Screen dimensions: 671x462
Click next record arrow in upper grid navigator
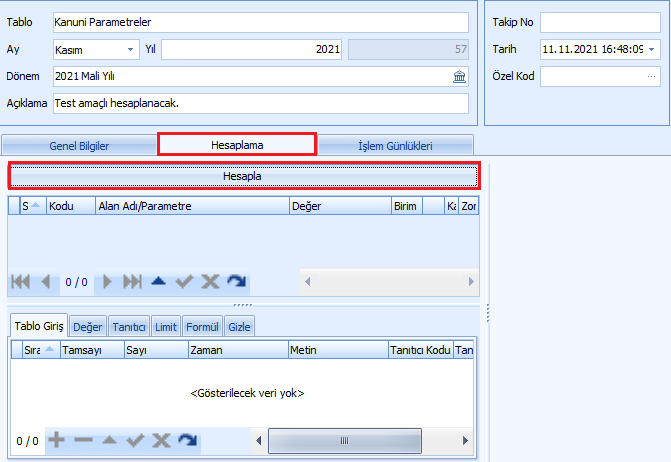[107, 282]
